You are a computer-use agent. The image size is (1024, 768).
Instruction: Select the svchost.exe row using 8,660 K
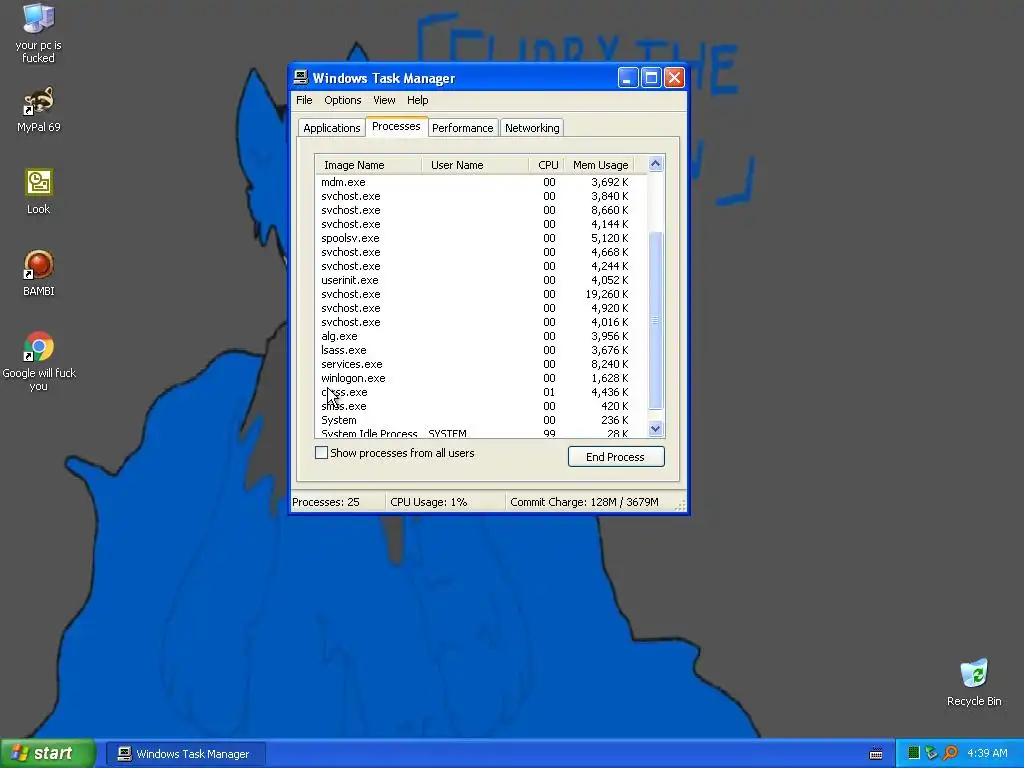tap(481, 210)
